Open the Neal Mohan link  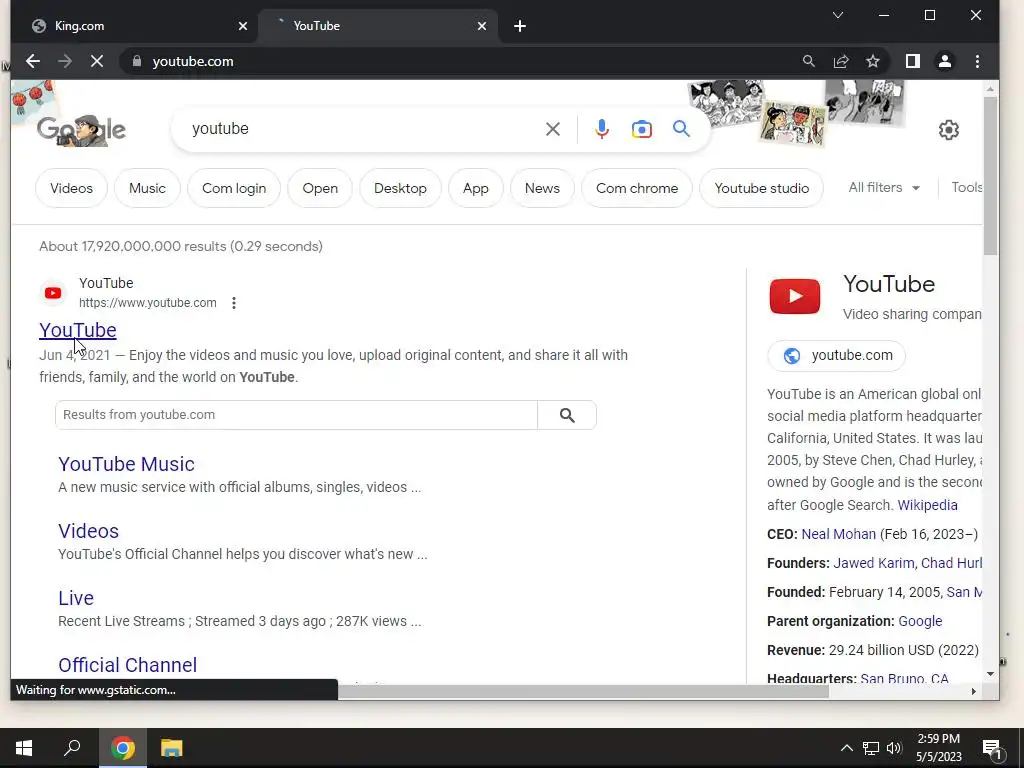point(839,534)
